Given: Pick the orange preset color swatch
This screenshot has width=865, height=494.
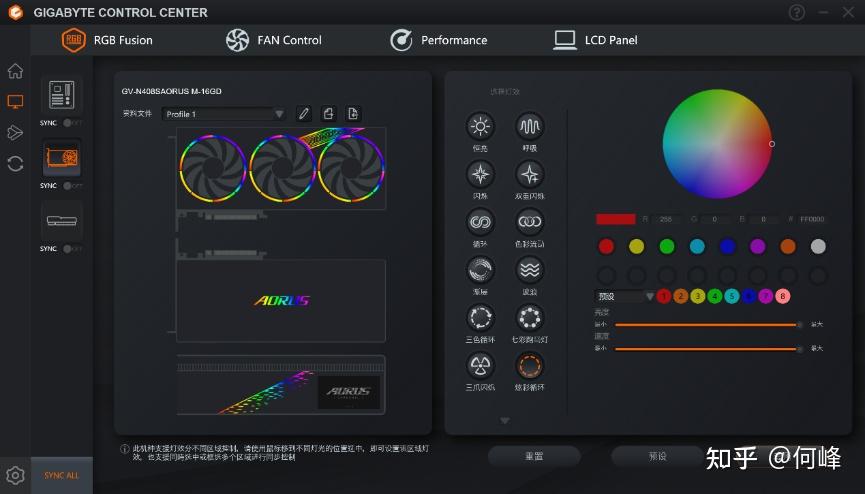Looking at the screenshot, I should pyautogui.click(x=788, y=246).
